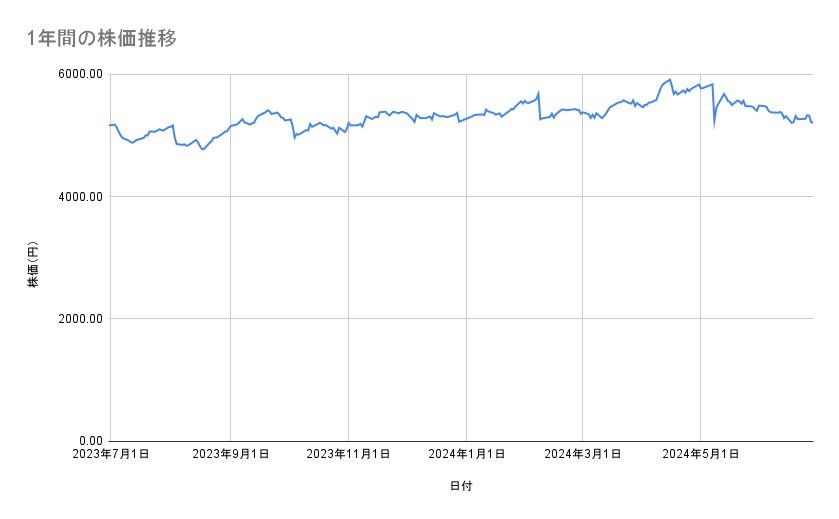Viewport: 839px width, 519px height.
Task: Select the 2024年5月1日 date label
Action: [701, 455]
